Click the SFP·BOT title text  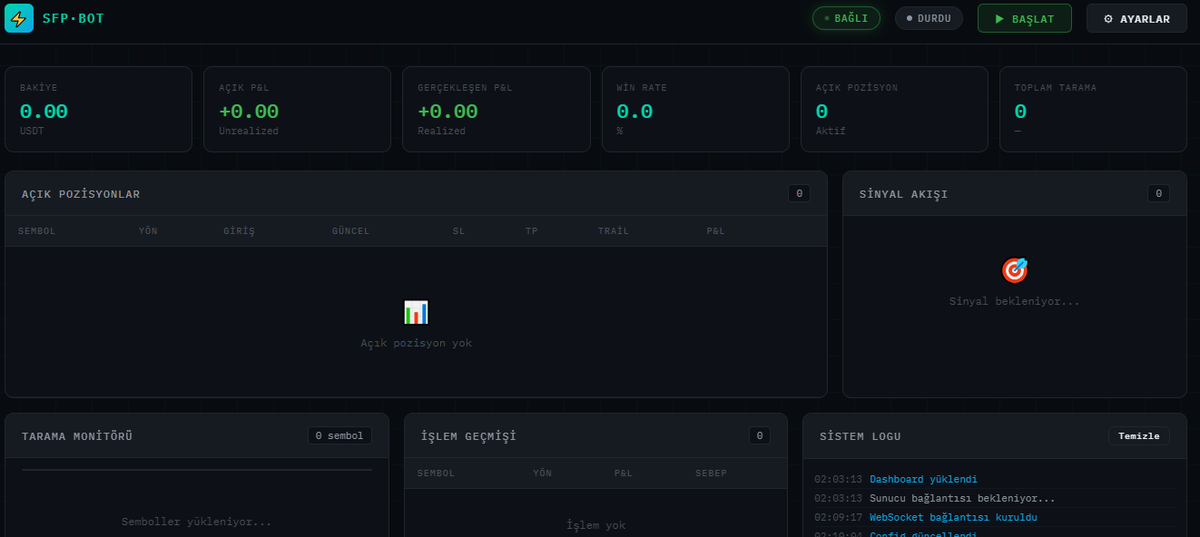(73, 18)
